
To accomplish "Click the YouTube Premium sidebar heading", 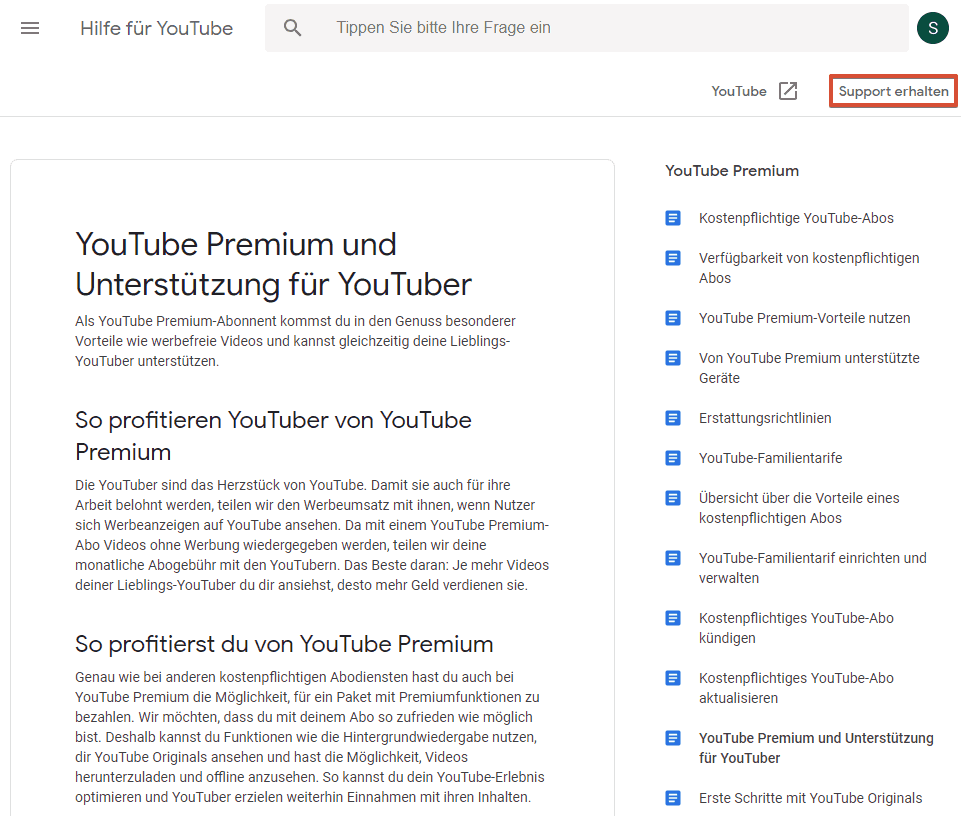I will 732,171.
